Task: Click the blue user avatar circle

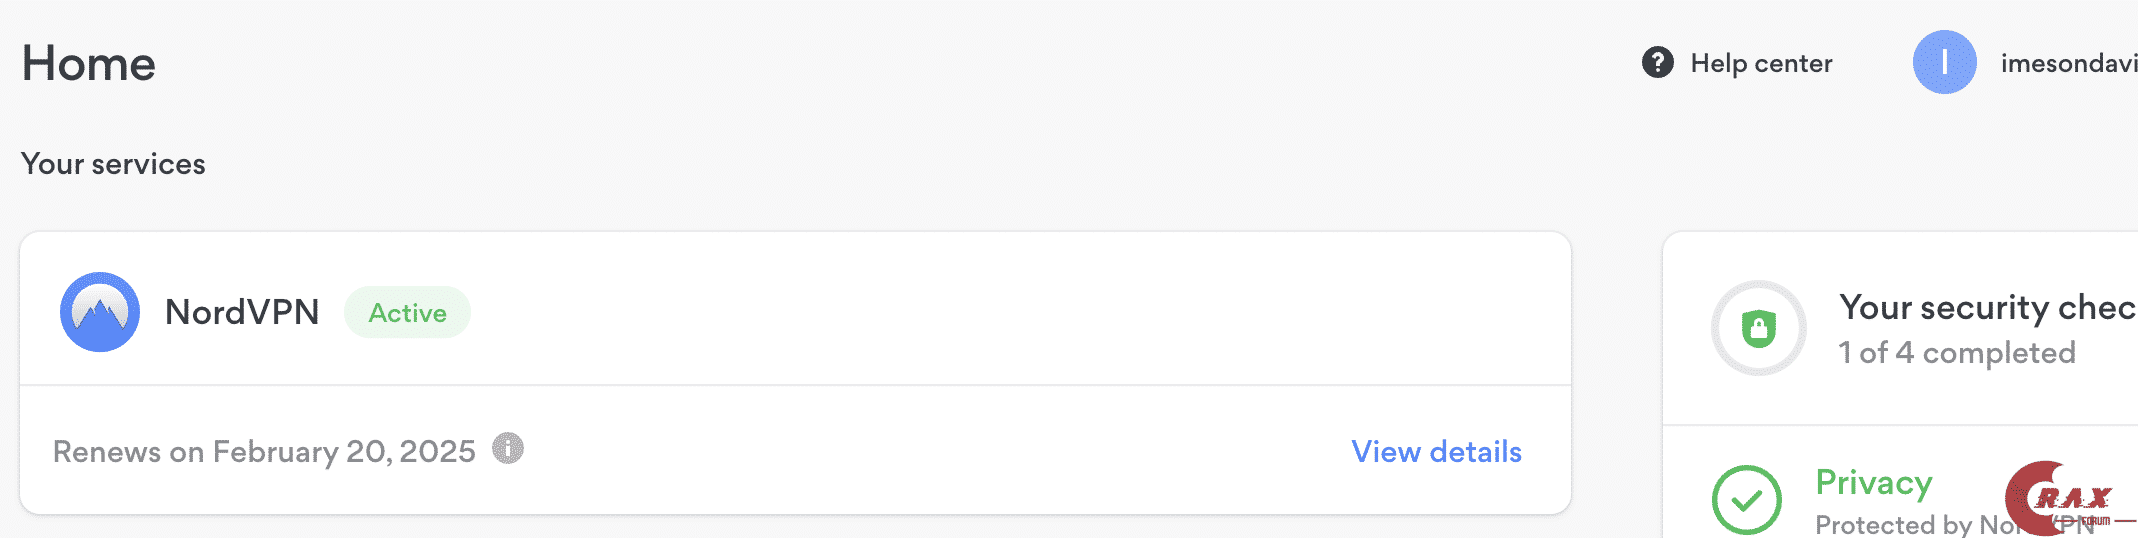Action: coord(1944,62)
